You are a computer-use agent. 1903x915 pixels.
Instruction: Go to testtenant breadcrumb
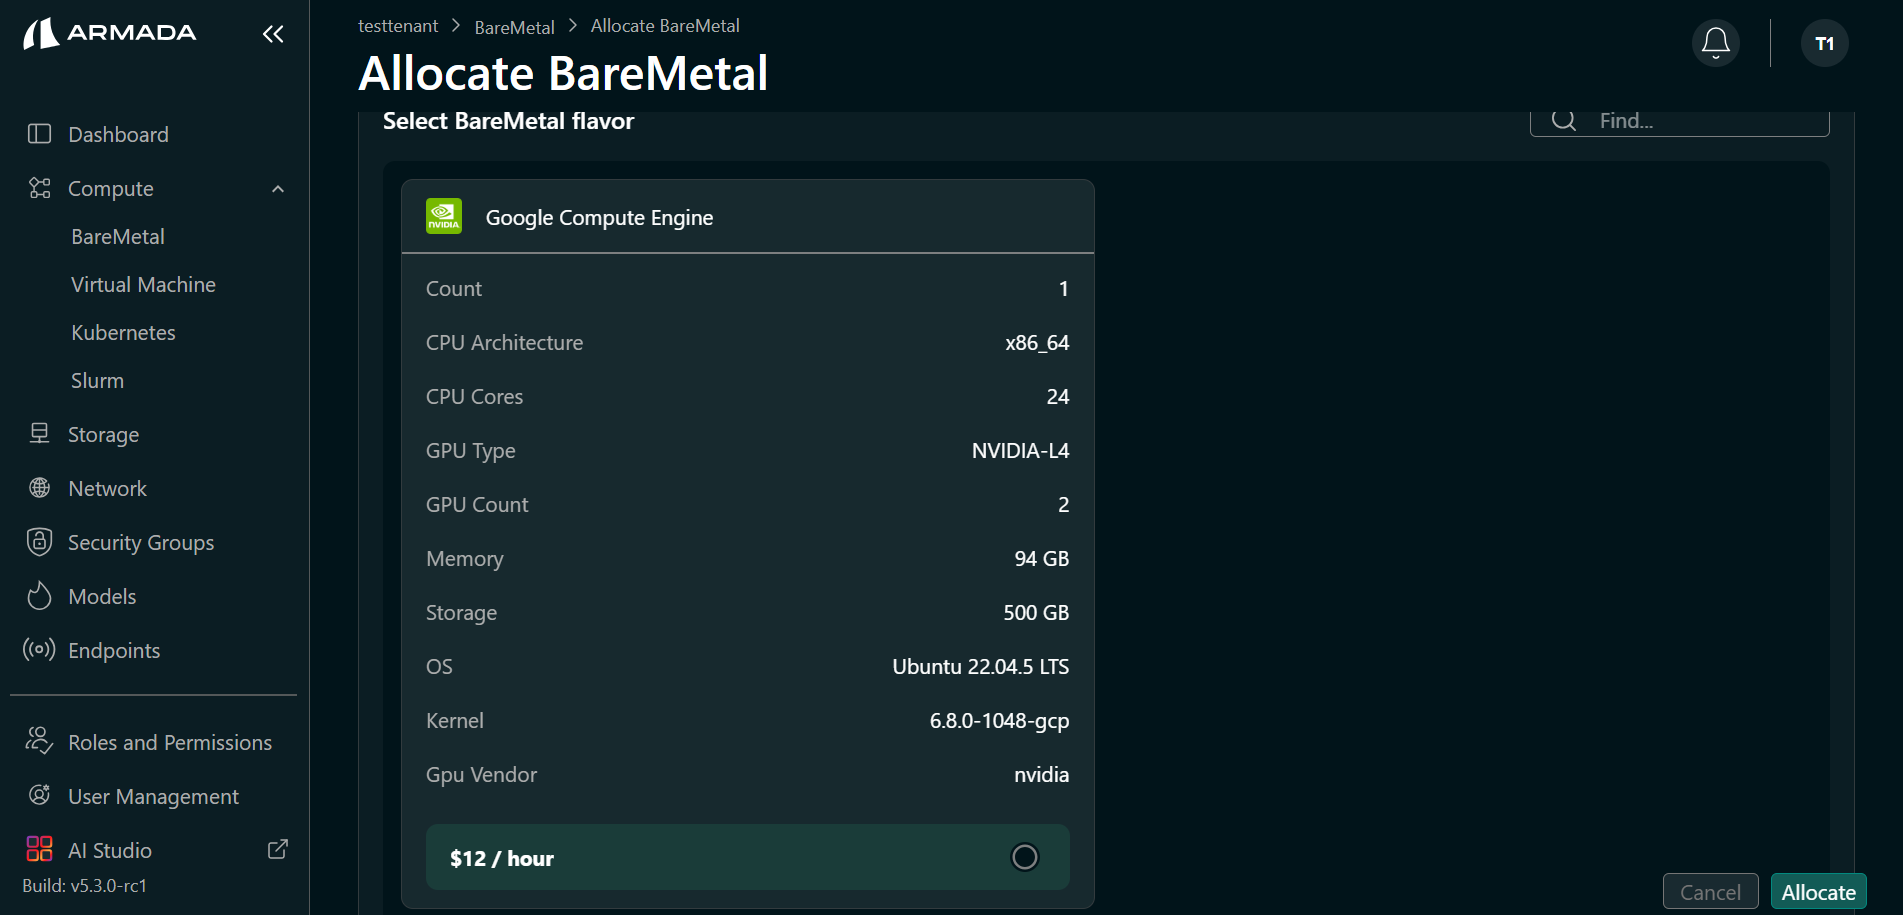(398, 26)
